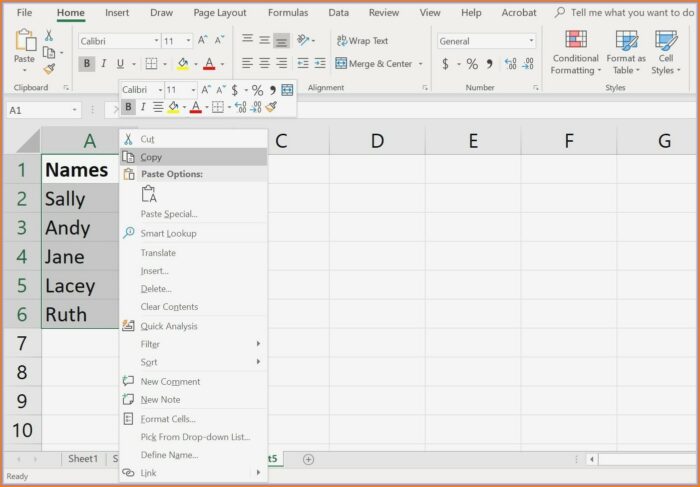
Task: Open Conditional Formatting menu
Action: (575, 52)
